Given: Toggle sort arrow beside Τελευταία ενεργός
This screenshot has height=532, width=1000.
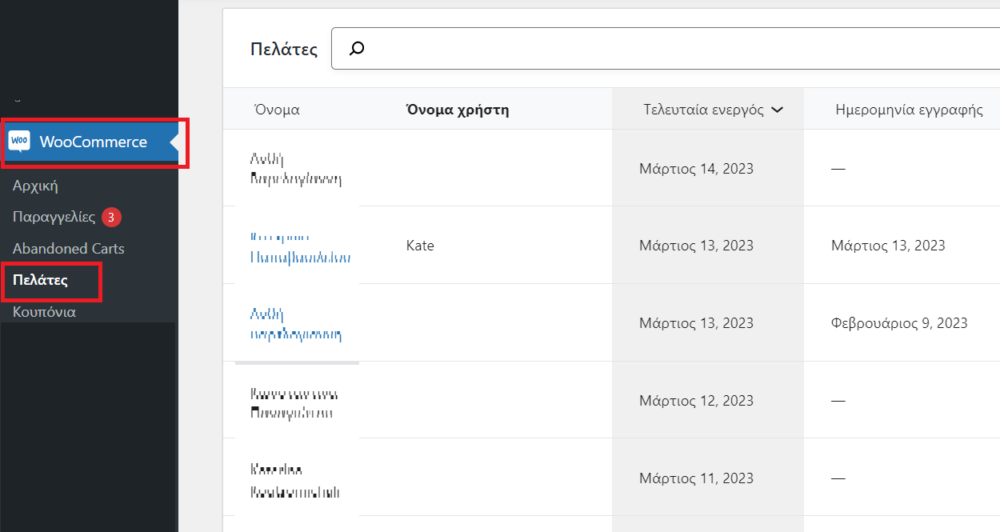Looking at the screenshot, I should [x=777, y=110].
